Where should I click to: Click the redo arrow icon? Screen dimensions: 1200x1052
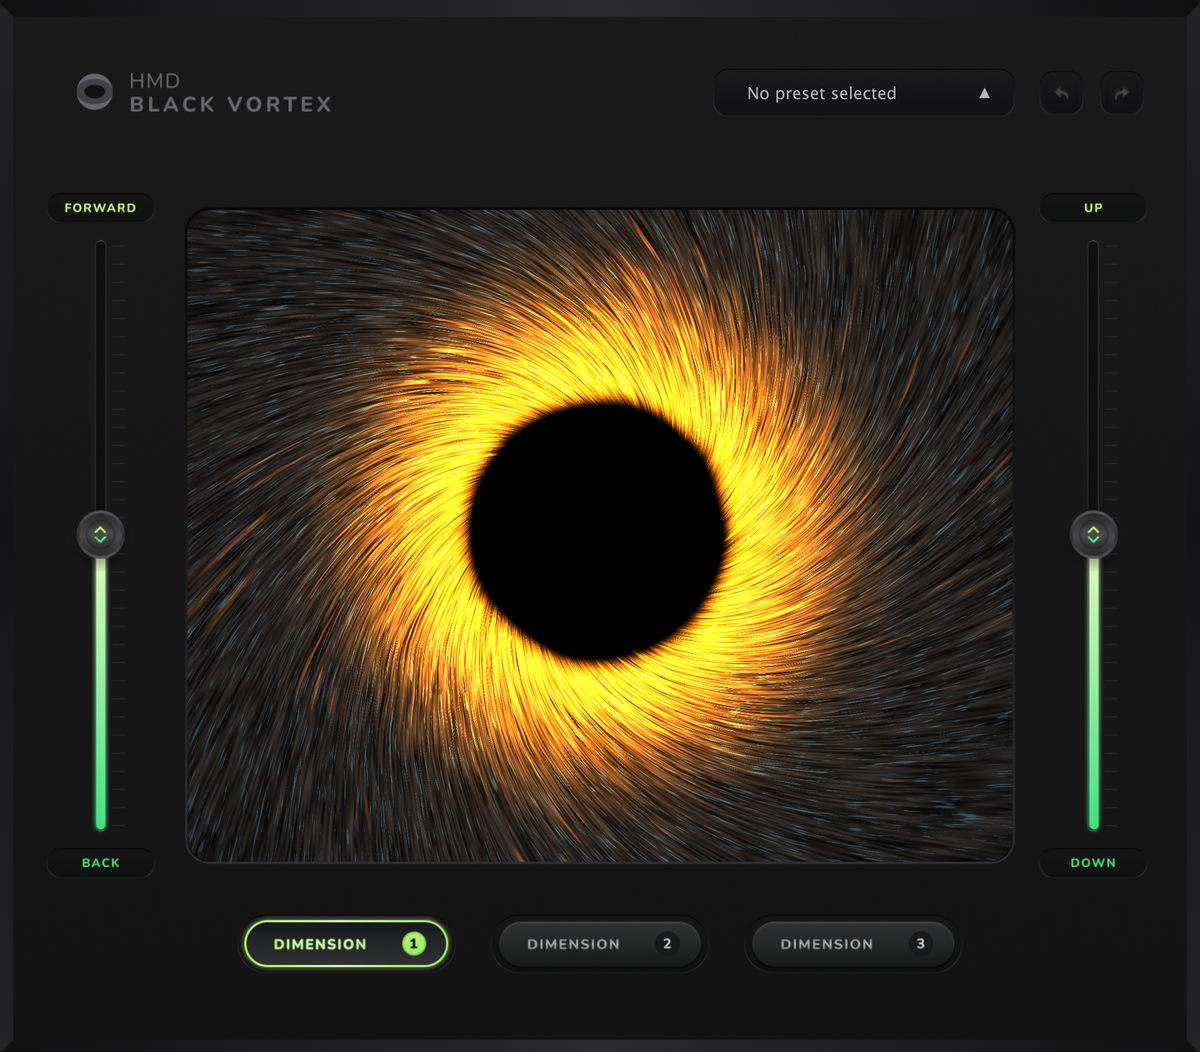click(1121, 92)
